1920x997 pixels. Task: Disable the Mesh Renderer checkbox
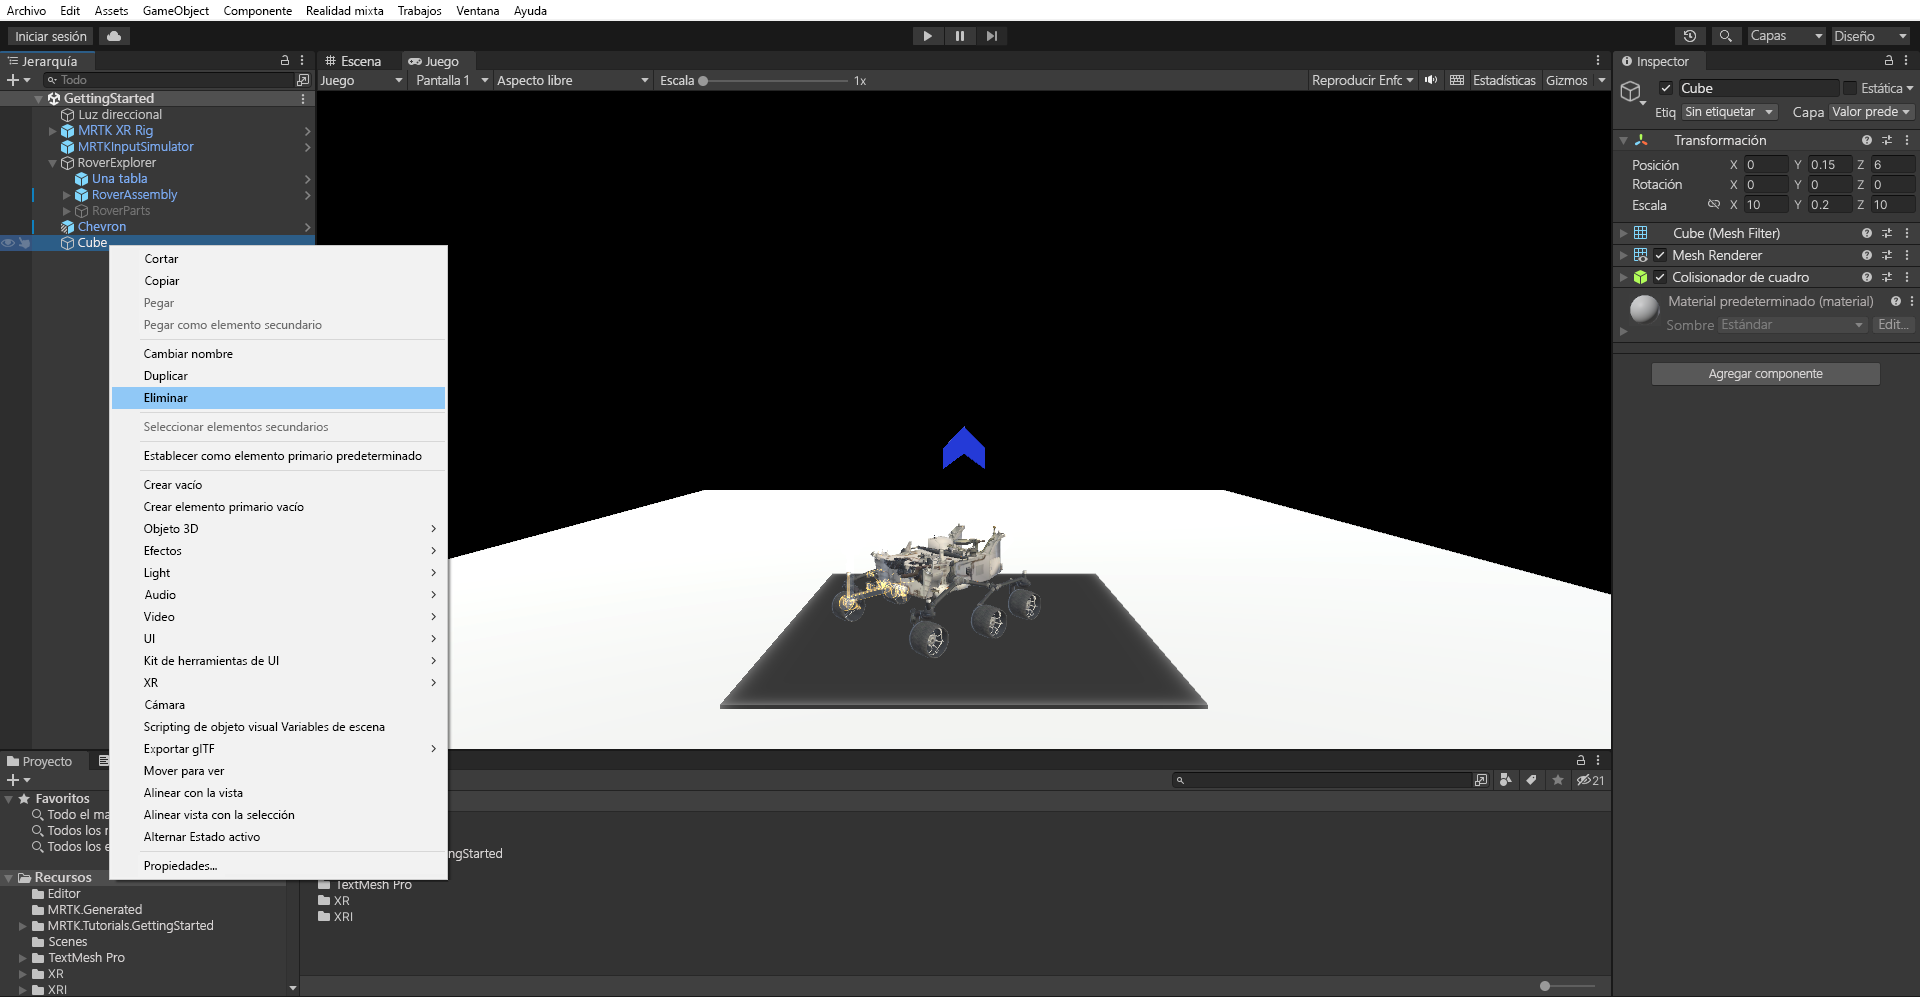[1660, 255]
